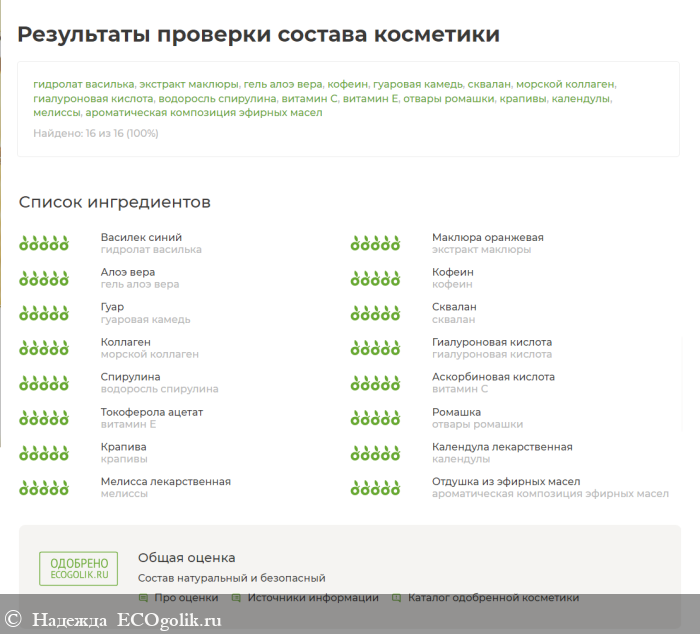Screen dimensions: 700x634
Task: Click rating leaves icon beside Маклюра оранжевая
Action: [x=375, y=243]
